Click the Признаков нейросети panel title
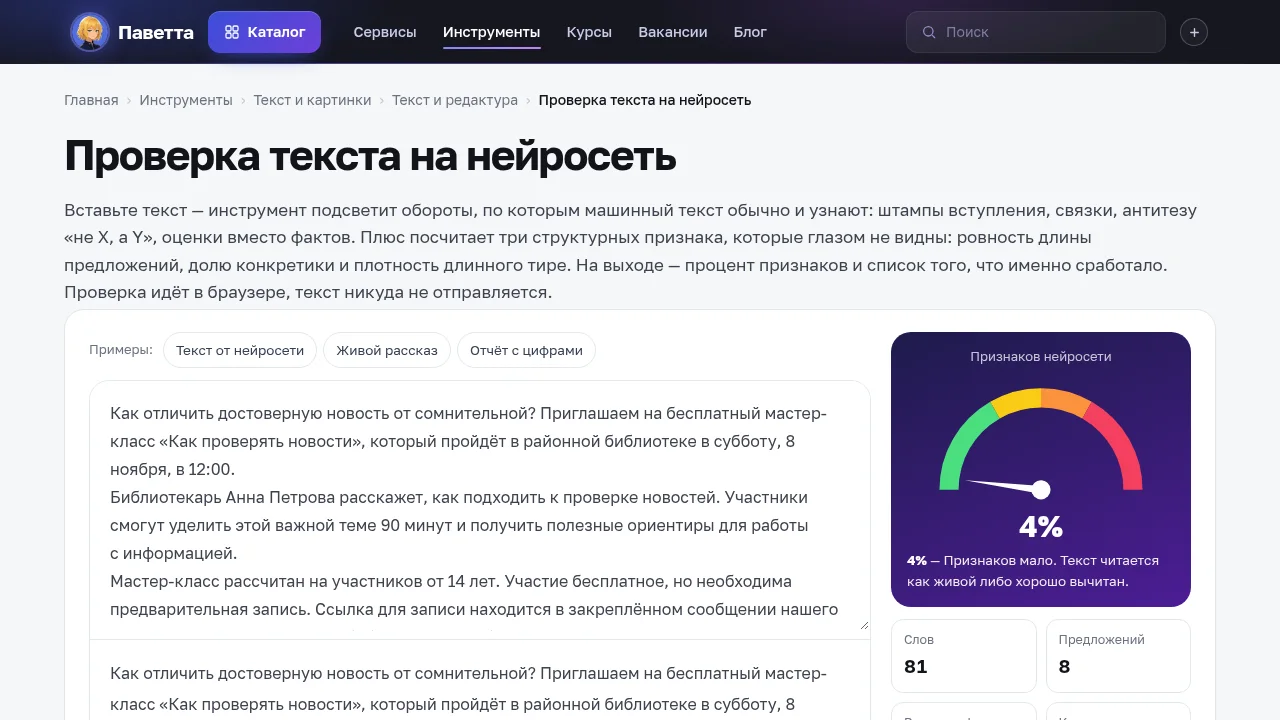Screen dimensions: 1280x720 [1041, 356]
